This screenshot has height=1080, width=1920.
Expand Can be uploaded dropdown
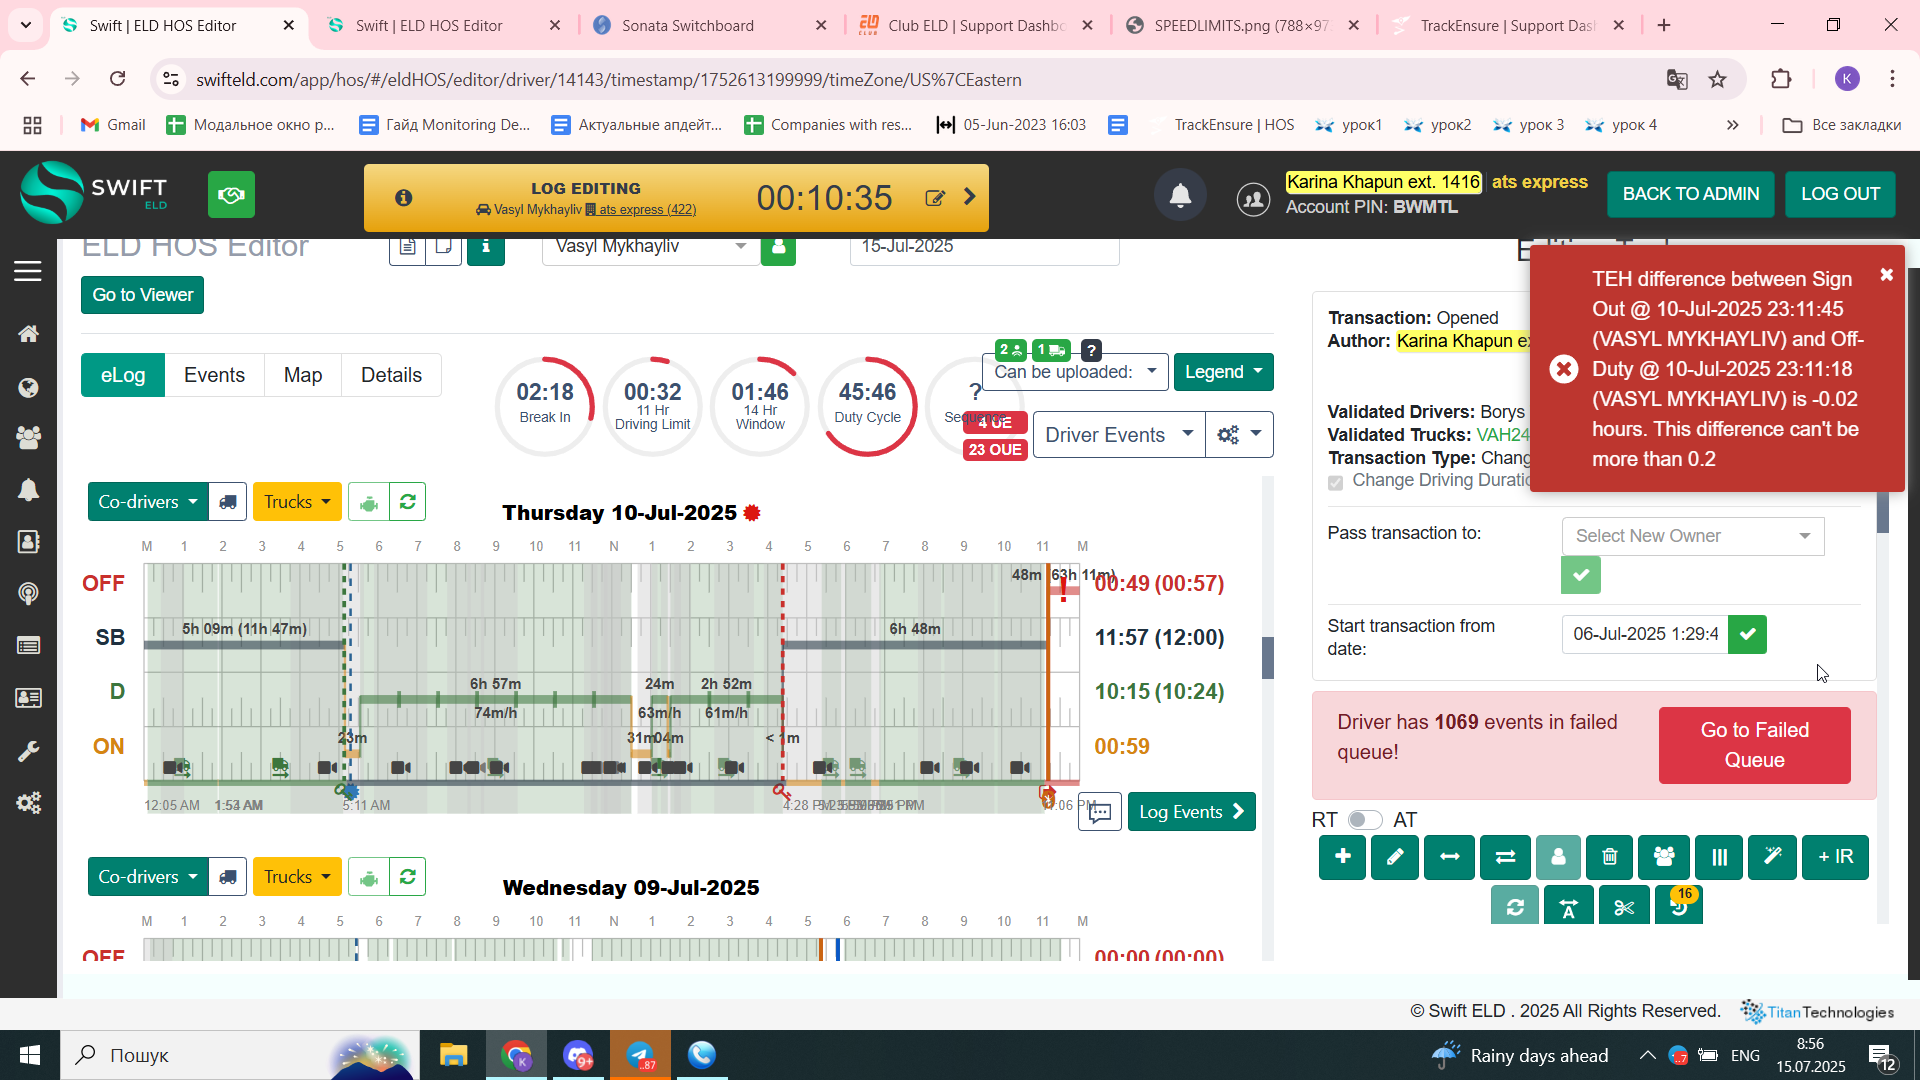(x=1075, y=372)
